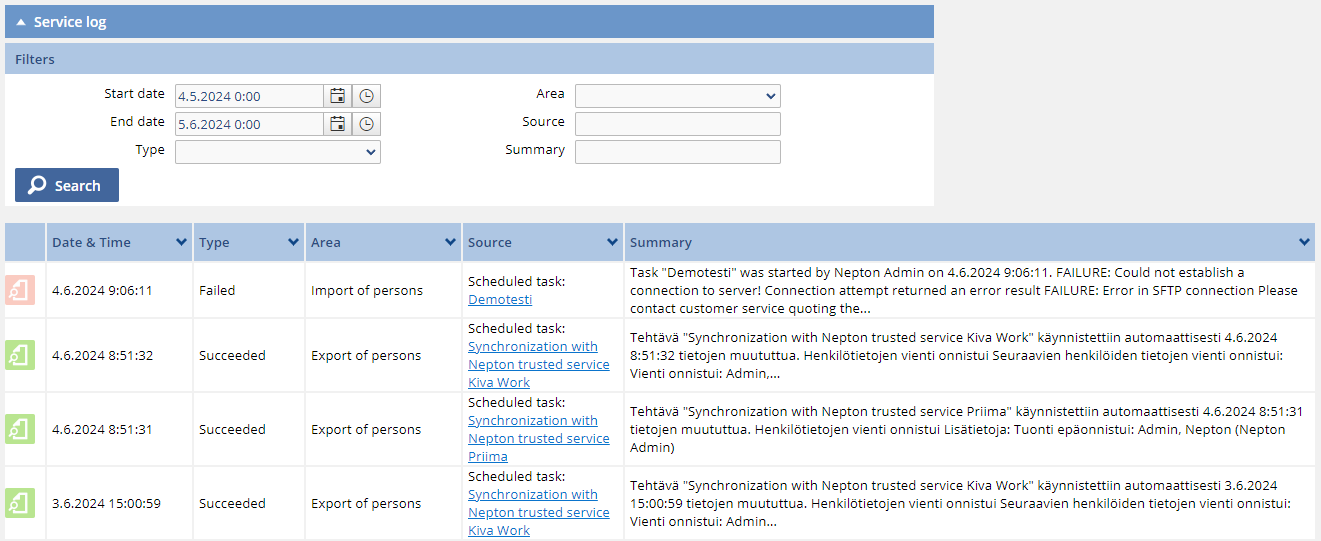Viewport: 1321px width, 541px height.
Task: Focus the Summary filter text field
Action: coord(678,152)
